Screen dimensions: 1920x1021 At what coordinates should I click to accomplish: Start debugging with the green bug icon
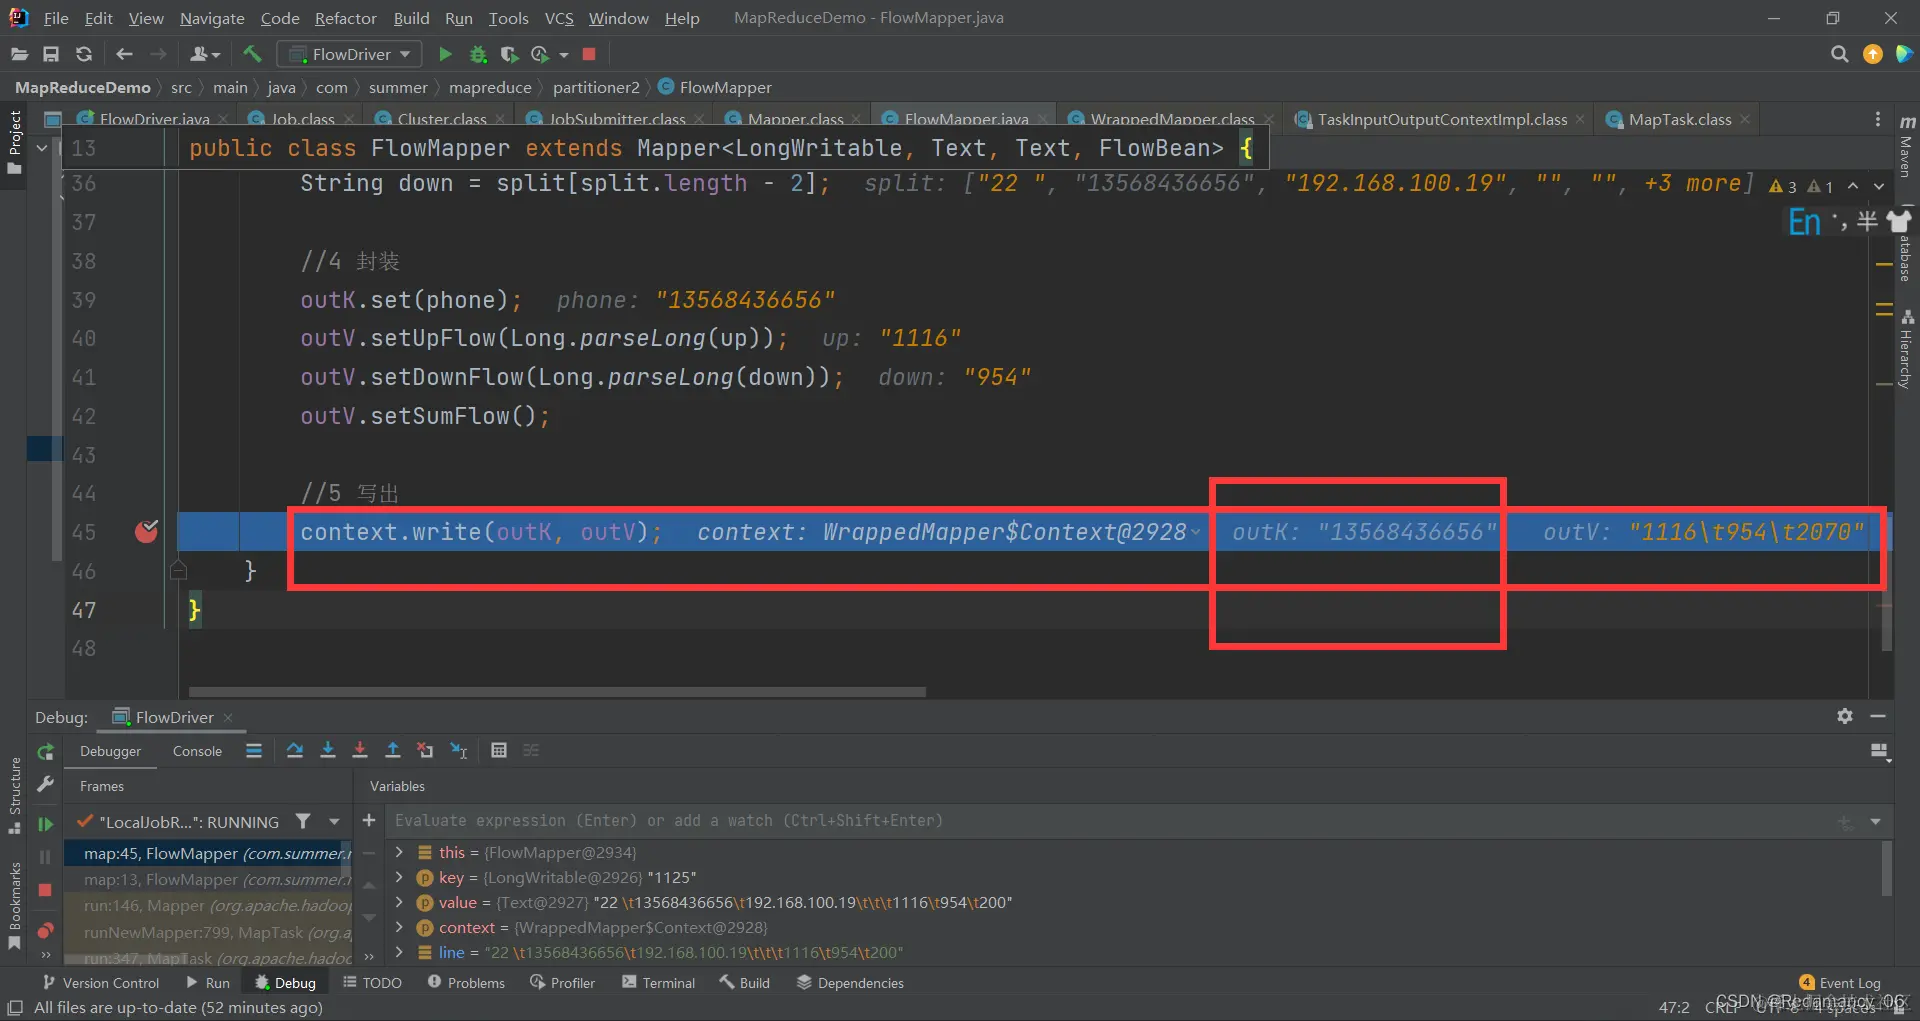(x=478, y=54)
